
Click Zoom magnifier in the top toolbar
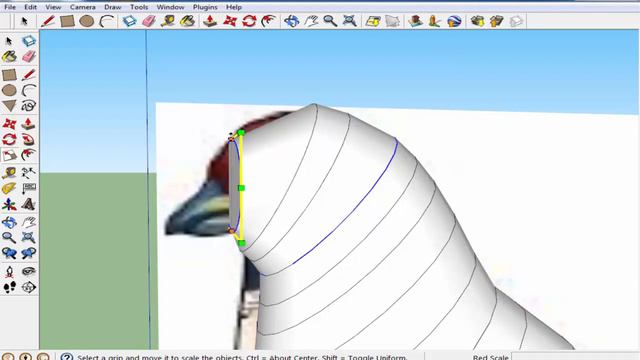click(x=330, y=21)
